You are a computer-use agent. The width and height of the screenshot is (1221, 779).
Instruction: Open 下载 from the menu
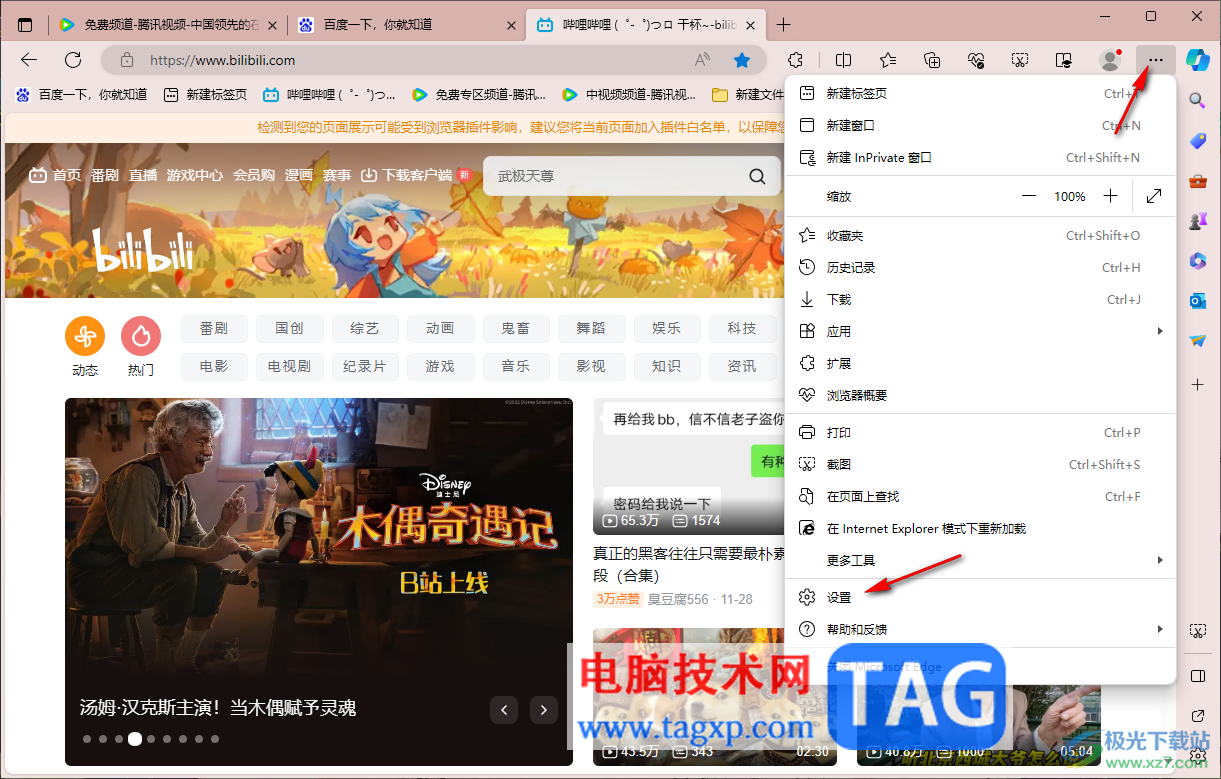pos(980,300)
